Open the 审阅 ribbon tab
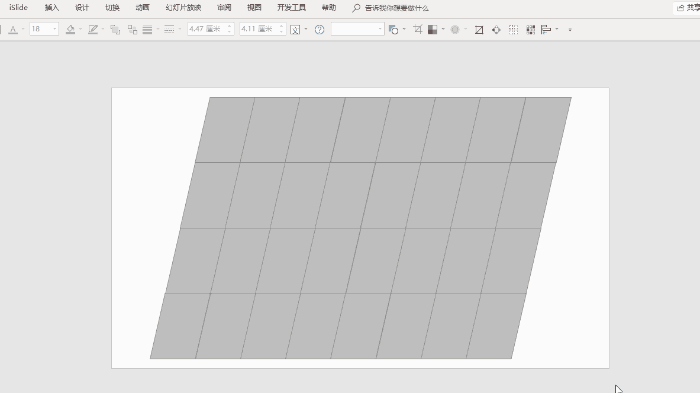The height and width of the screenshot is (393, 700). (x=224, y=8)
